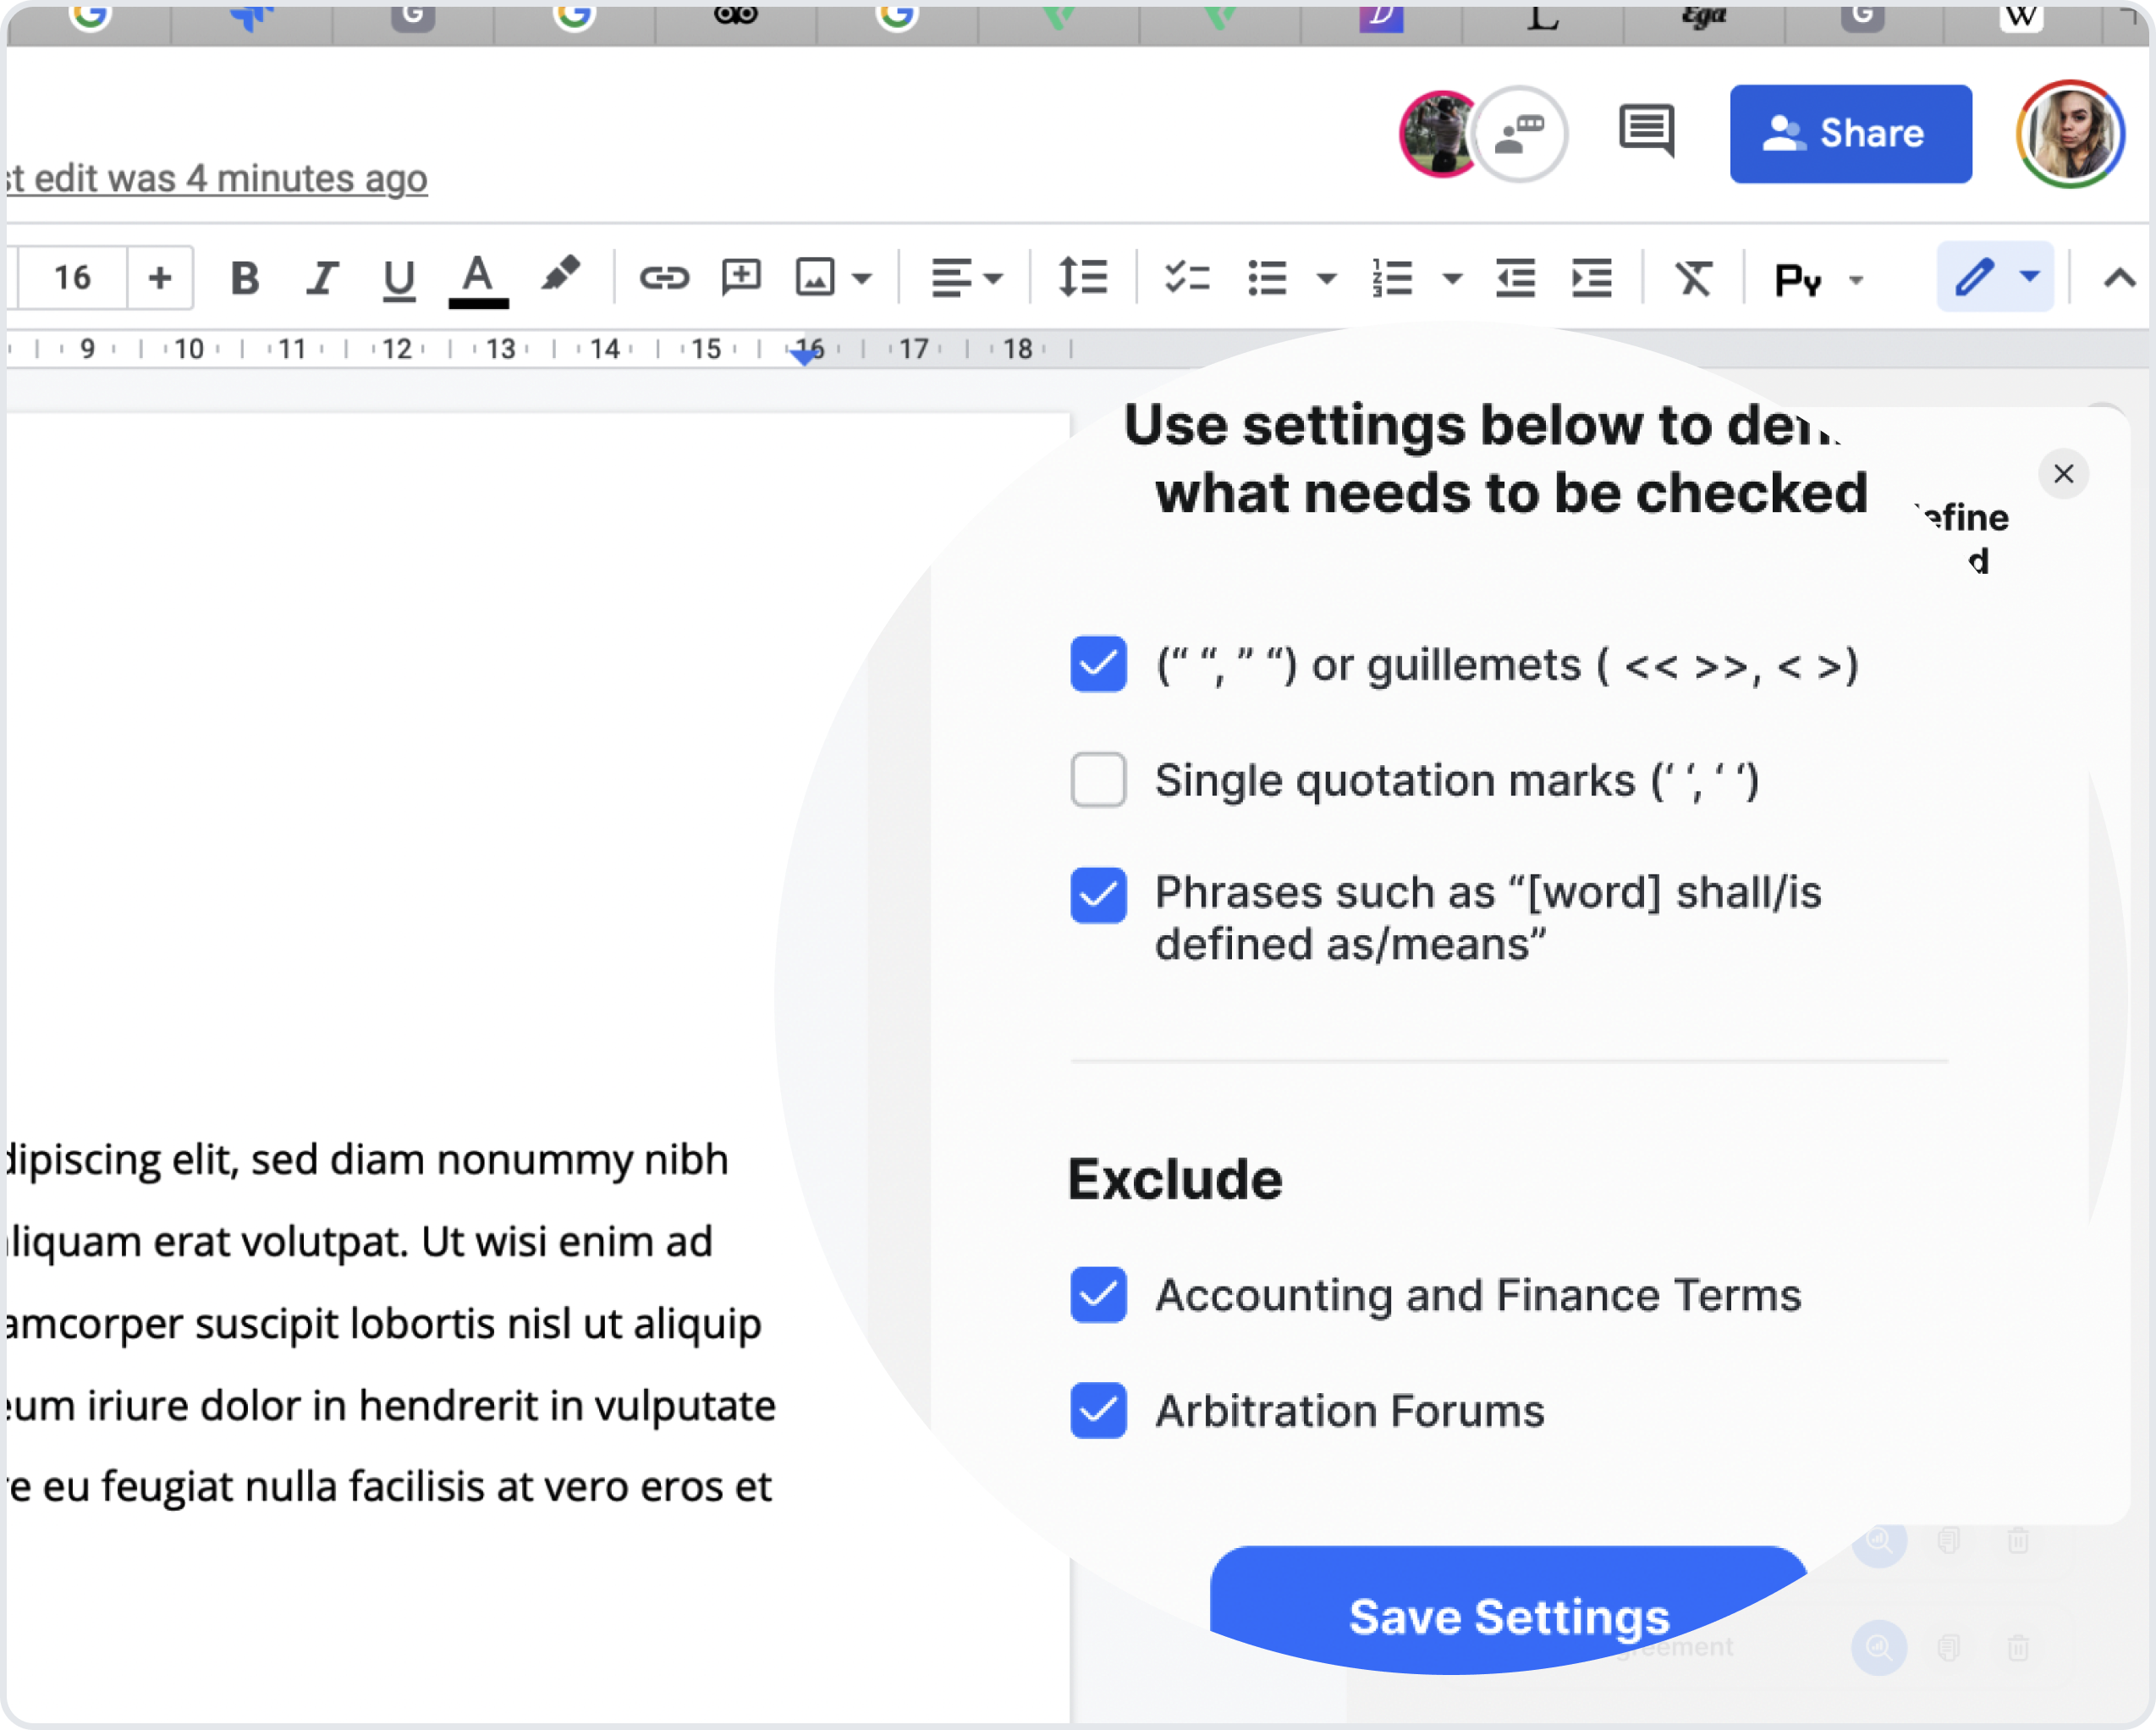Clear formatting with the crossed T icon

click(x=1694, y=278)
